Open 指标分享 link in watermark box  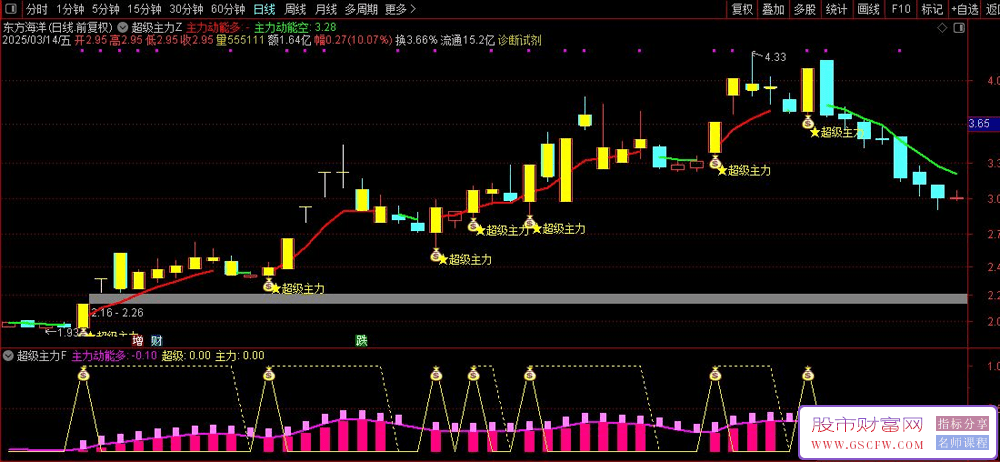click(x=961, y=424)
